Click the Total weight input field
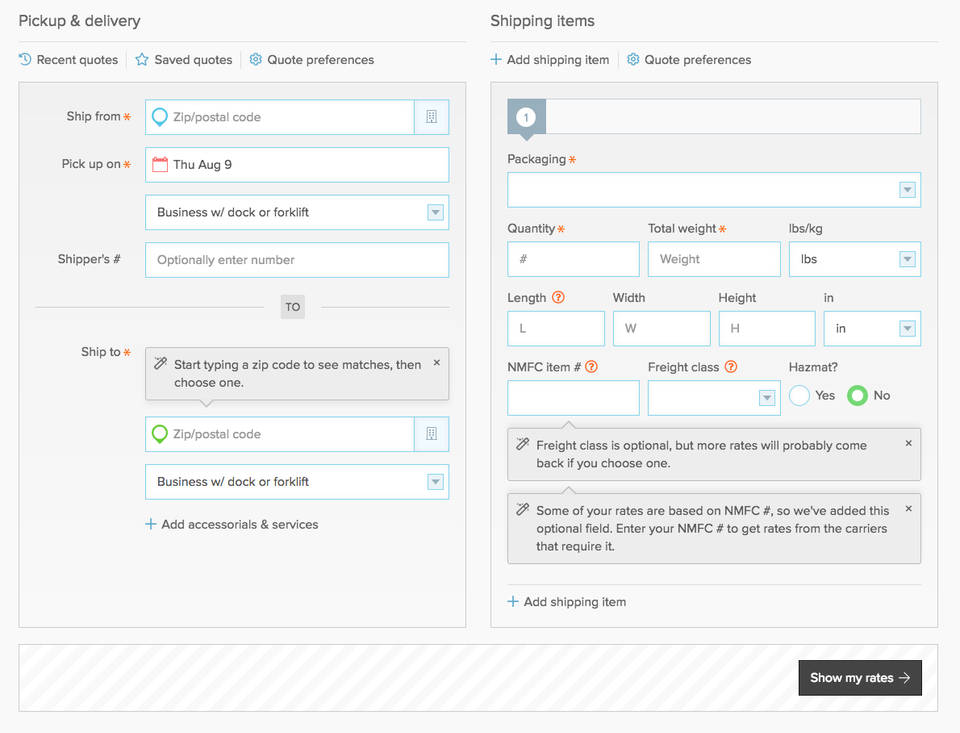 [x=713, y=259]
